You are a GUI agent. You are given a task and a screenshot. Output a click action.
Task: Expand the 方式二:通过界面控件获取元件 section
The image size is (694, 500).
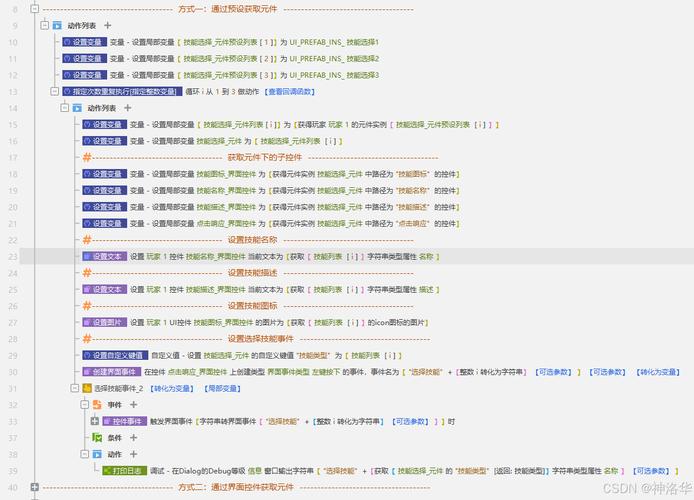[35, 487]
